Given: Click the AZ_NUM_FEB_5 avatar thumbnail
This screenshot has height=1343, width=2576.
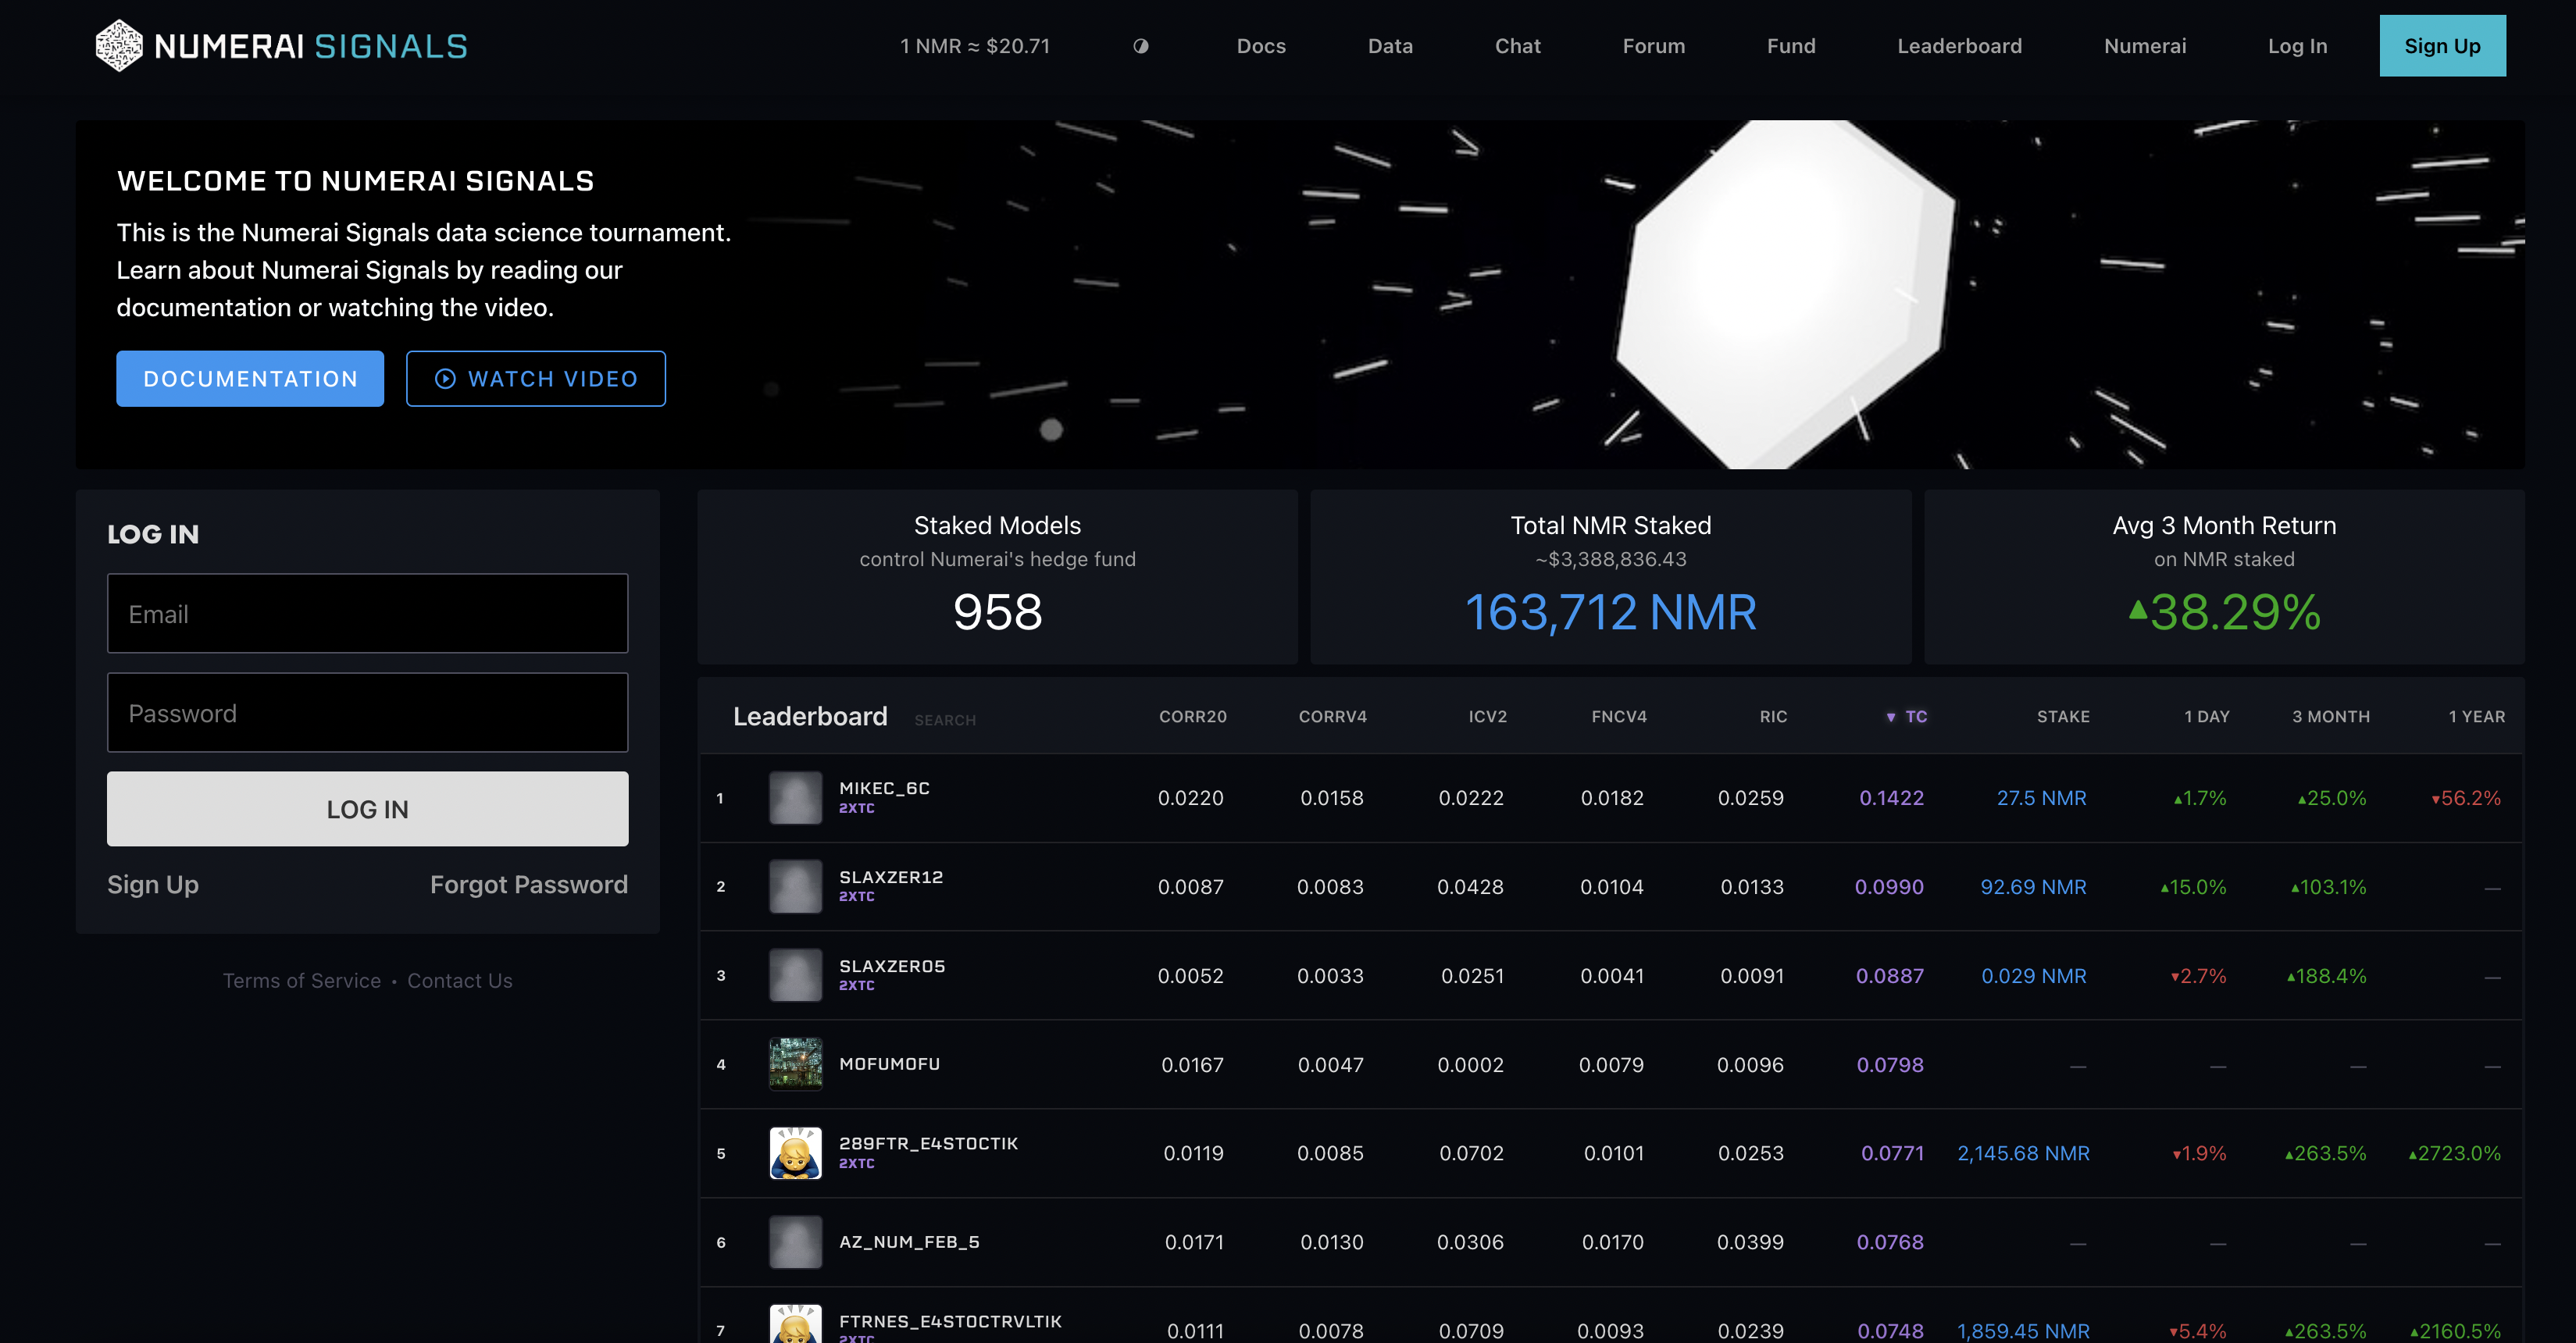Looking at the screenshot, I should click(x=795, y=1242).
